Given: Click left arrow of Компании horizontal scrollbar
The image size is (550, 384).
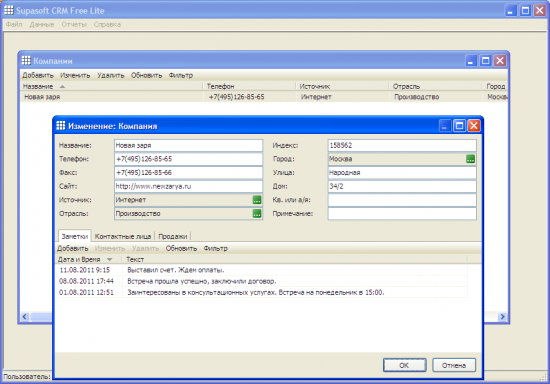Looking at the screenshot, I should point(24,317).
